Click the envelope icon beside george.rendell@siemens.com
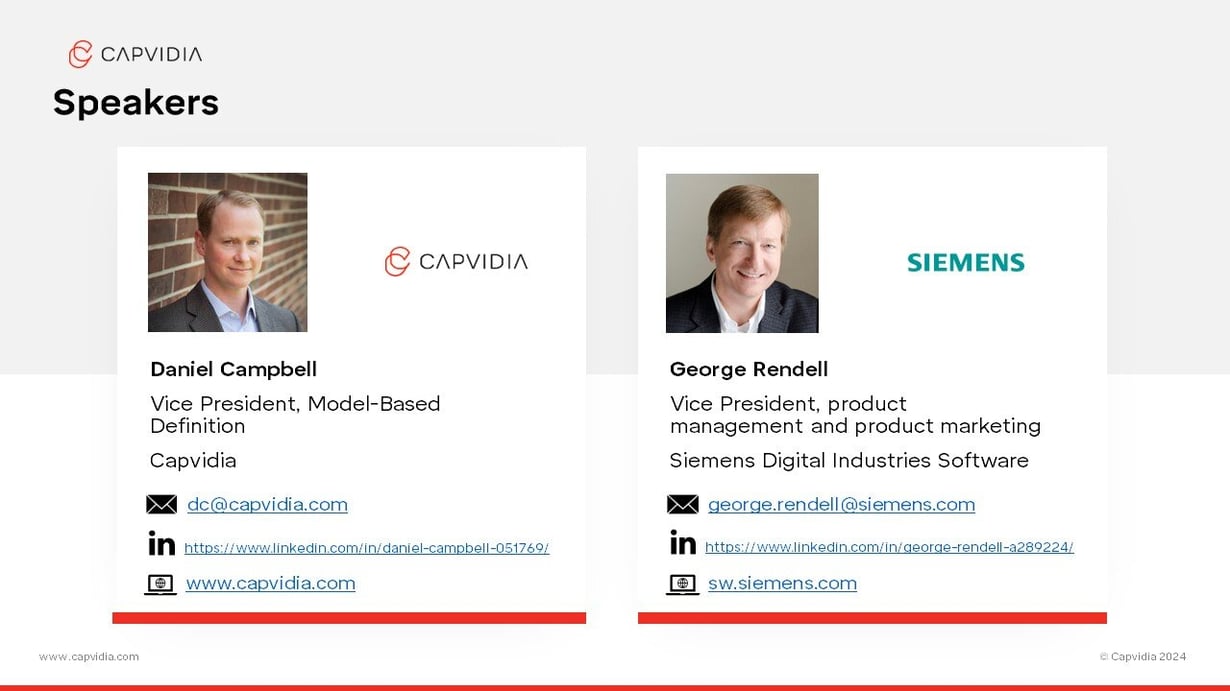Screen dimensions: 1230x691 click(683, 504)
